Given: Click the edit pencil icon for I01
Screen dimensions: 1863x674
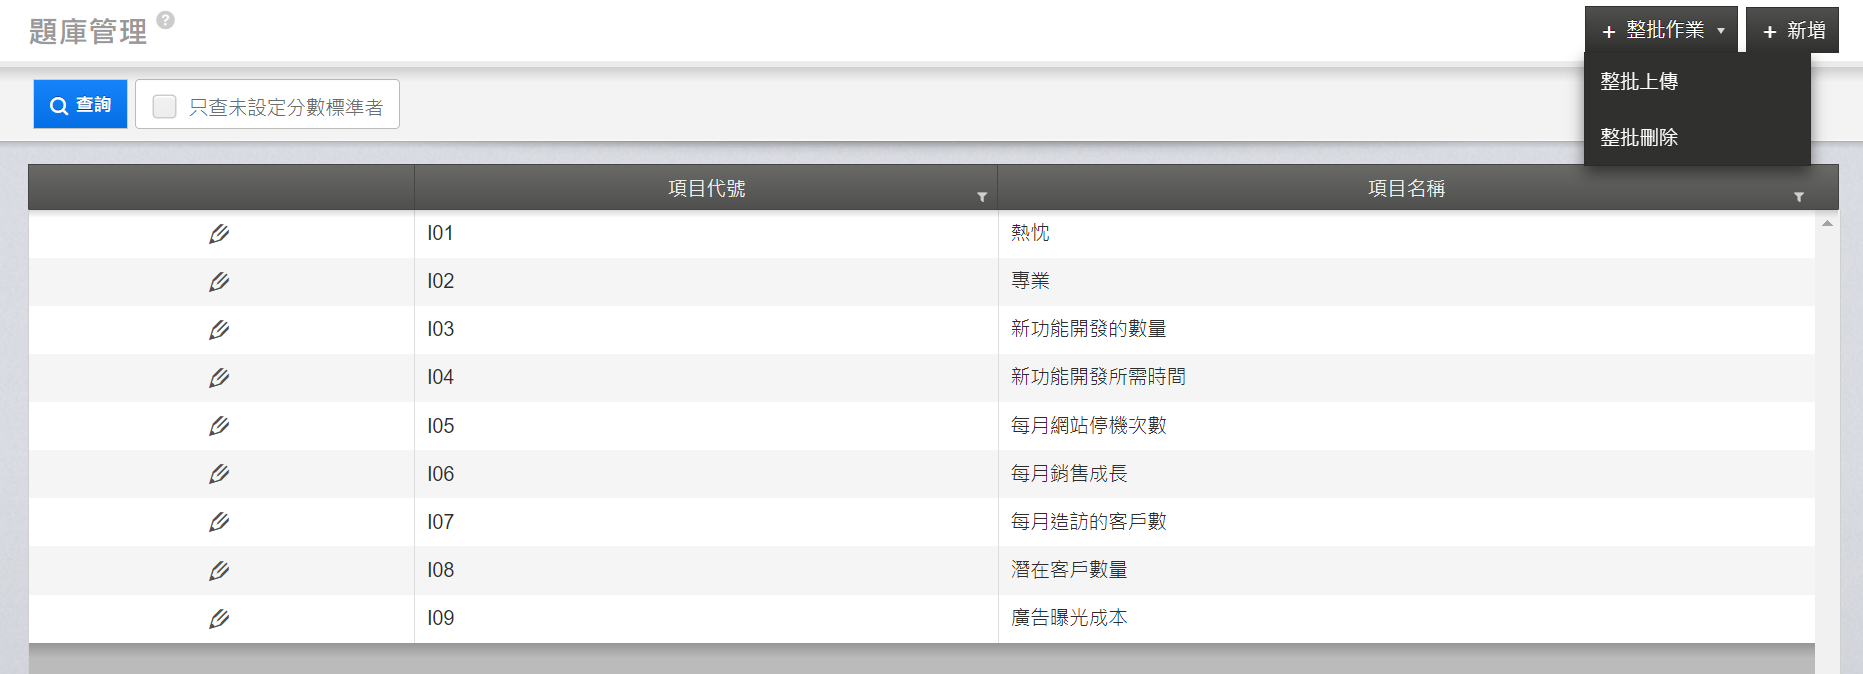Looking at the screenshot, I should 219,234.
